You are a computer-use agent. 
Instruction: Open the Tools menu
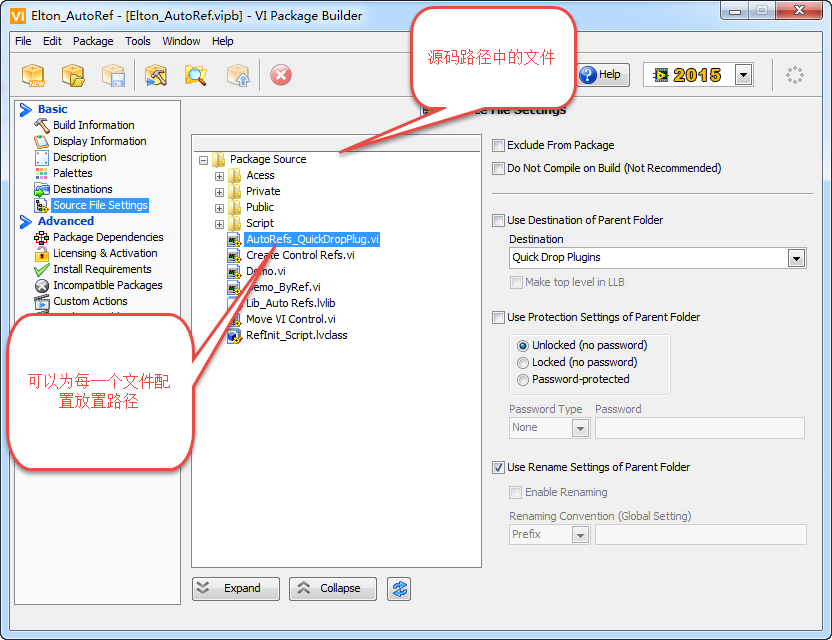click(137, 41)
